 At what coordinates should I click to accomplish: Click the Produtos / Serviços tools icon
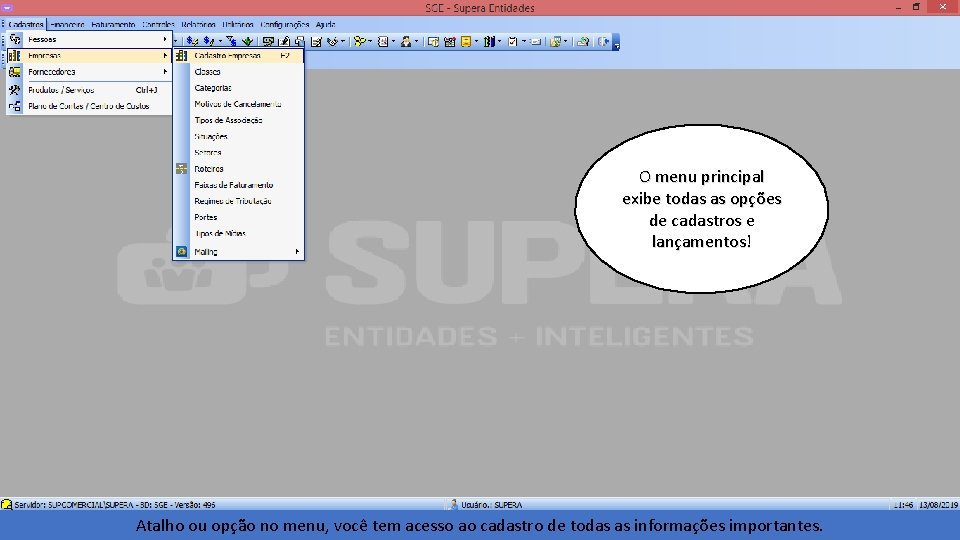15,89
